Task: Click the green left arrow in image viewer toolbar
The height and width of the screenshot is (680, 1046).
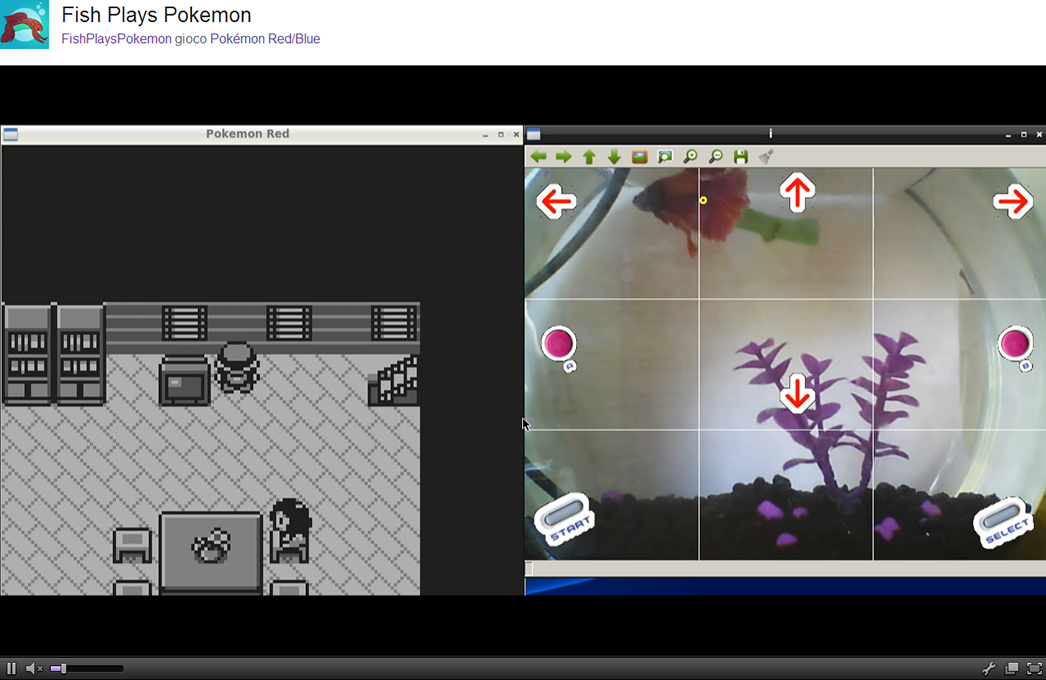Action: point(538,157)
